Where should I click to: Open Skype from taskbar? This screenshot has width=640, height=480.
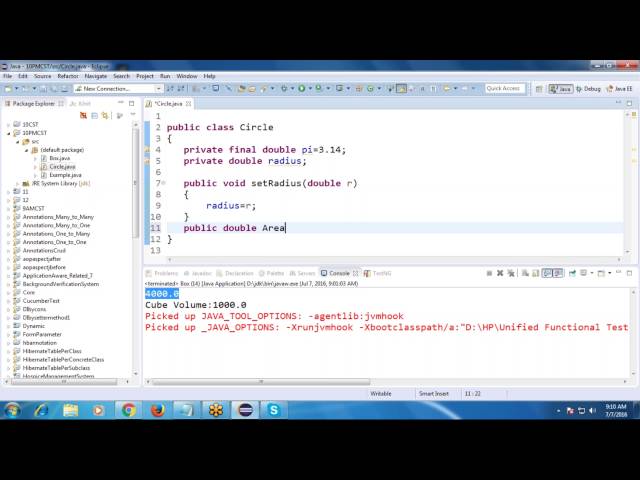[x=274, y=410]
